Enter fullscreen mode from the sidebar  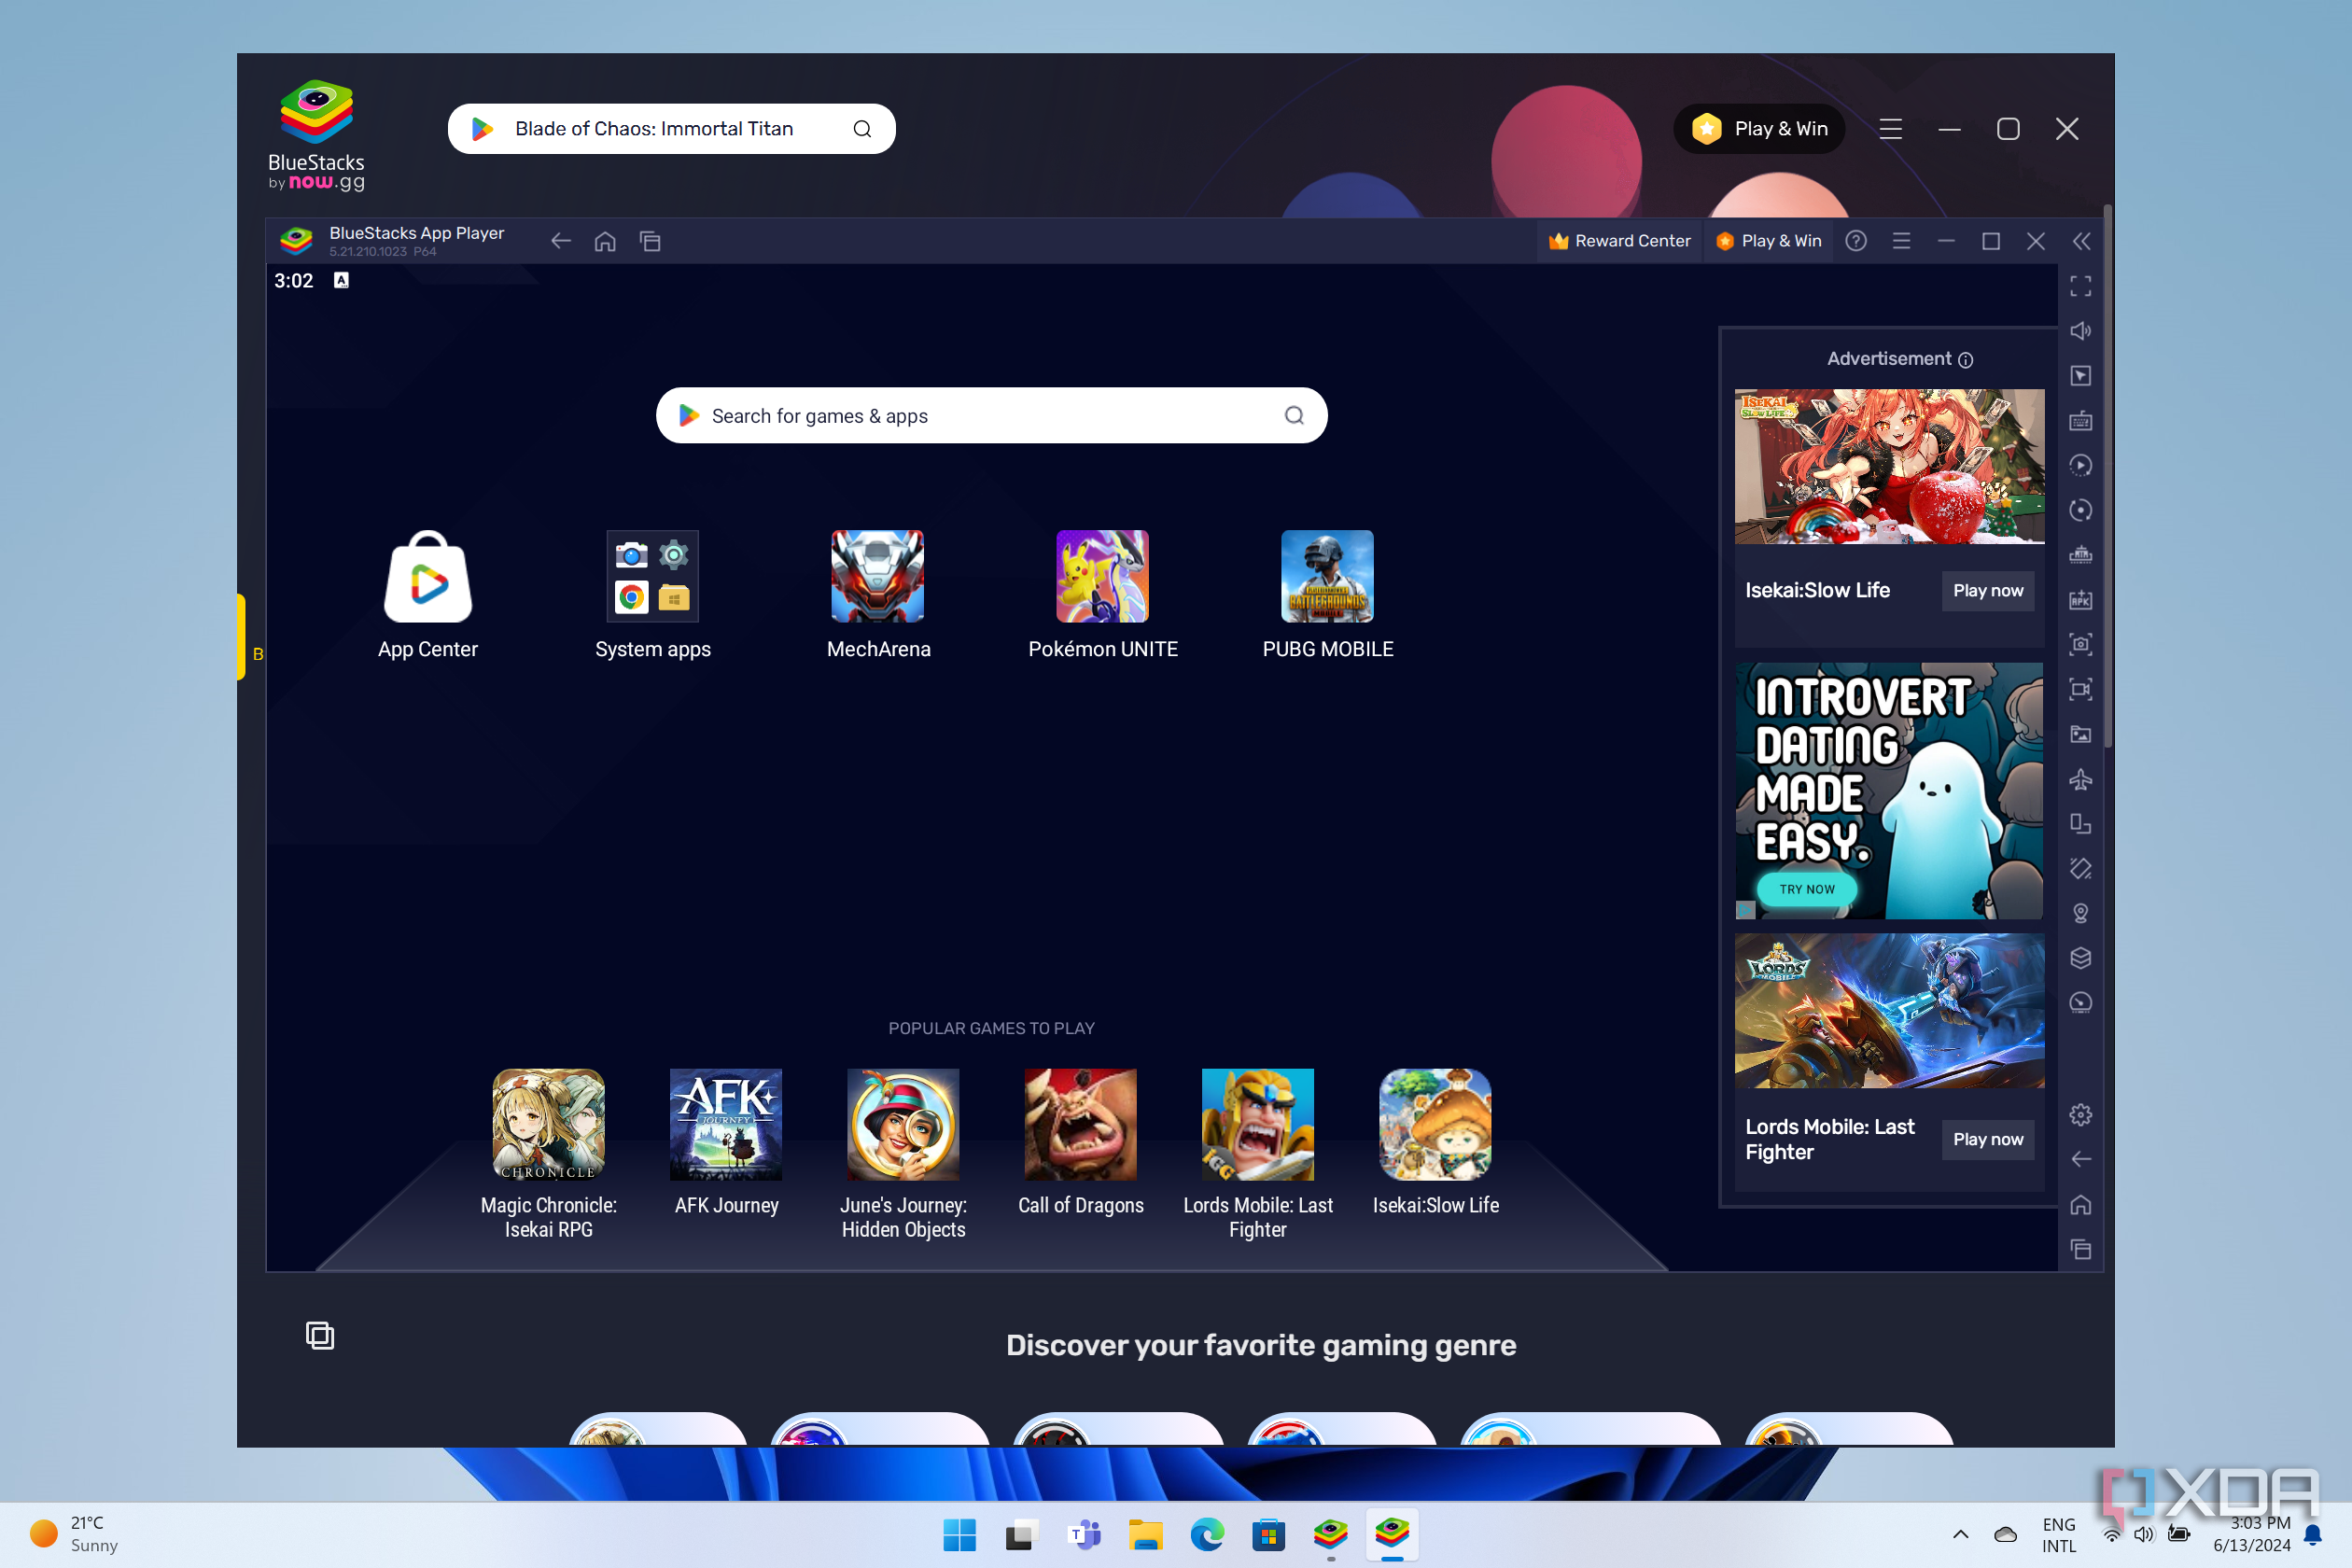coord(2081,287)
